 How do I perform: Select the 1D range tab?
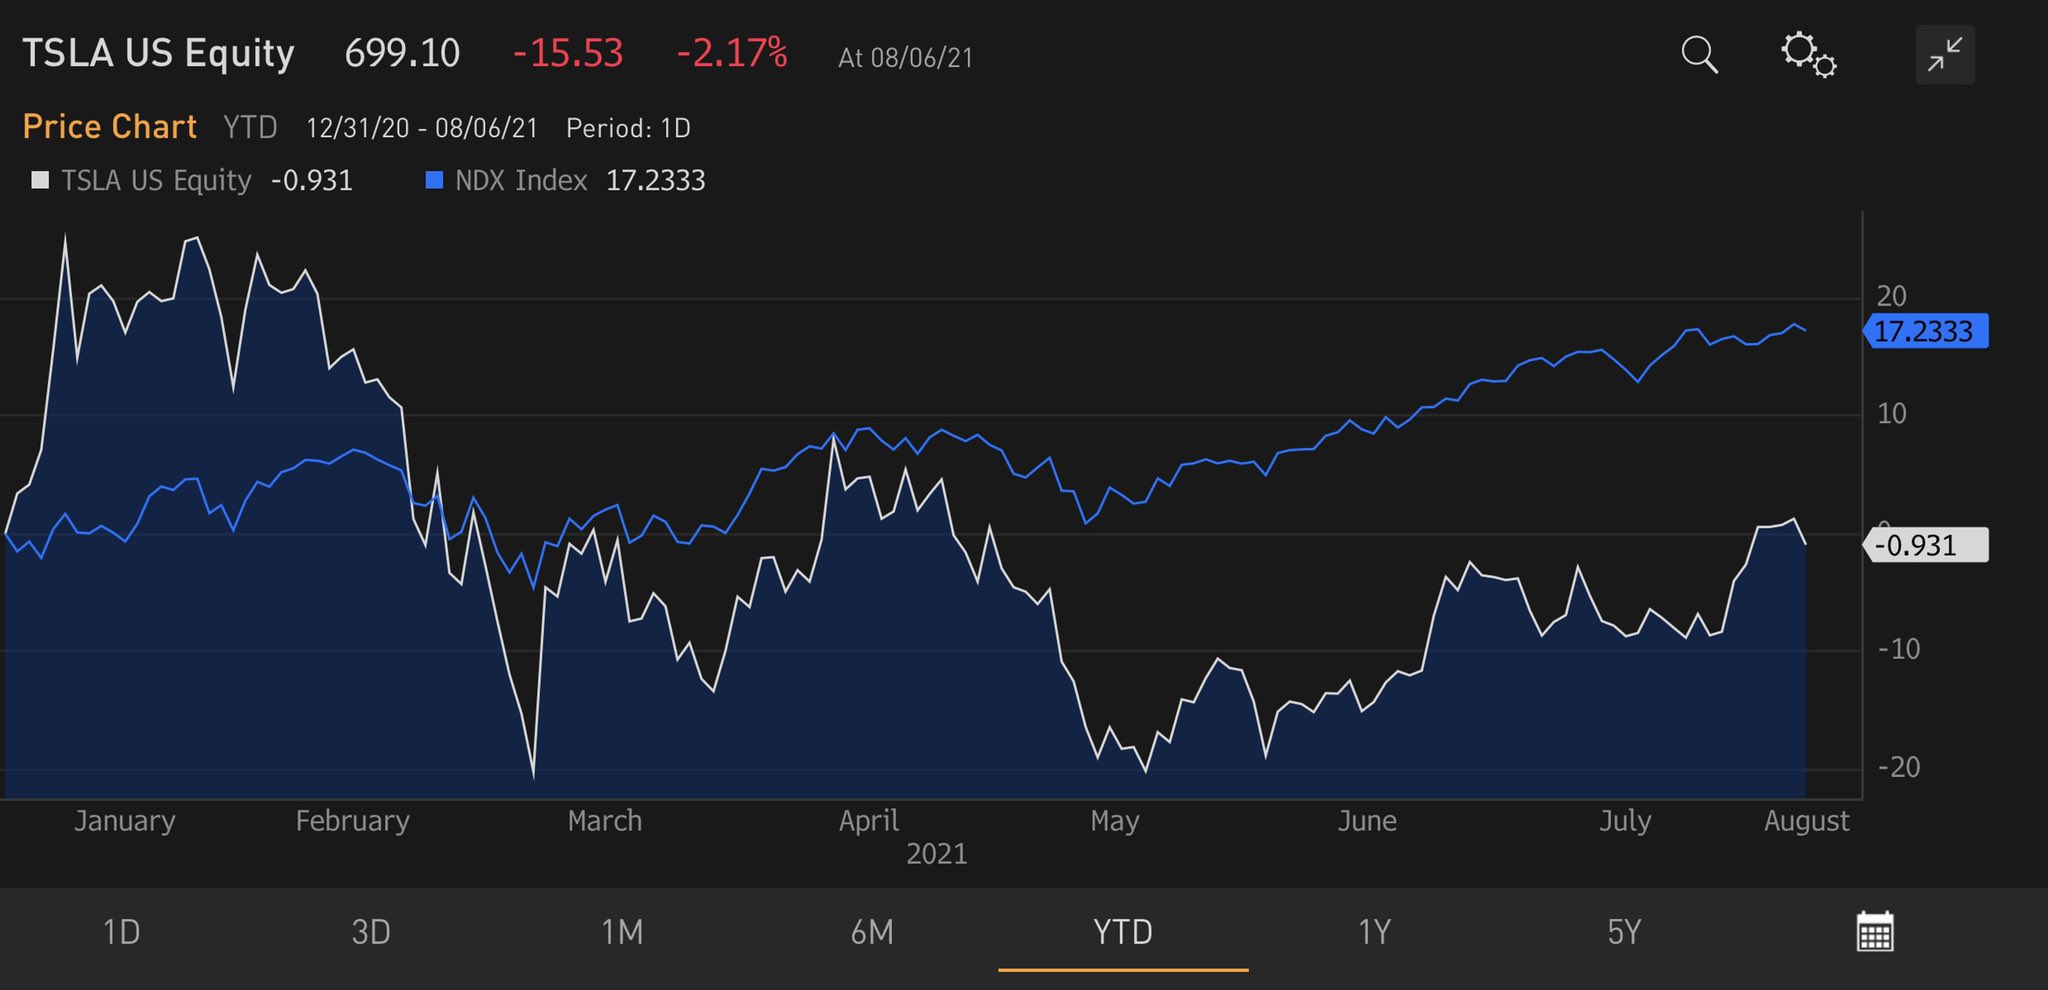[122, 932]
